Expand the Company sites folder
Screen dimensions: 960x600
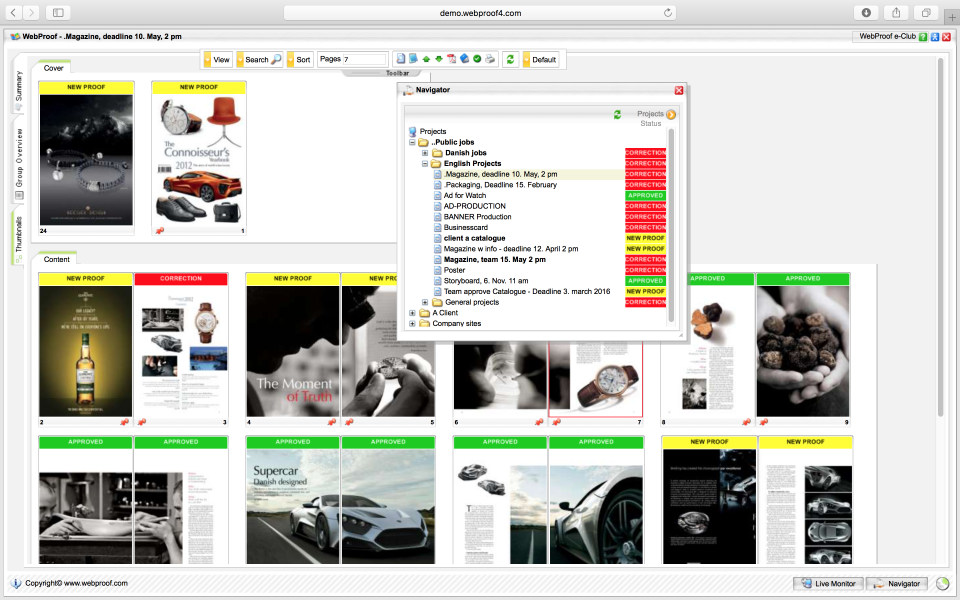pyautogui.click(x=413, y=323)
